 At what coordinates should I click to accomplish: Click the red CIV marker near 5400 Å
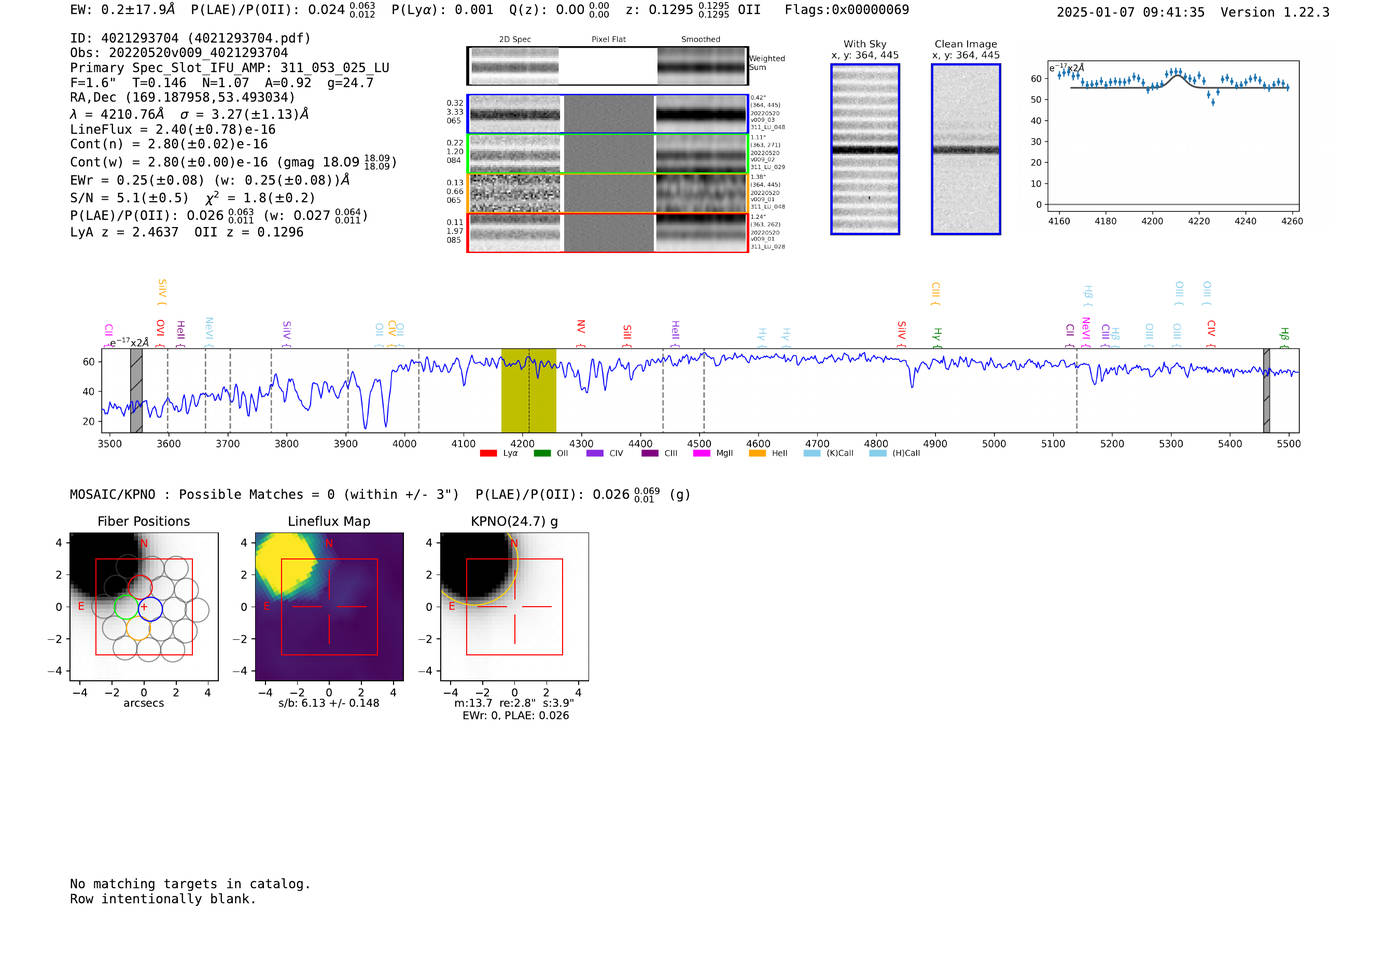coord(1211,334)
